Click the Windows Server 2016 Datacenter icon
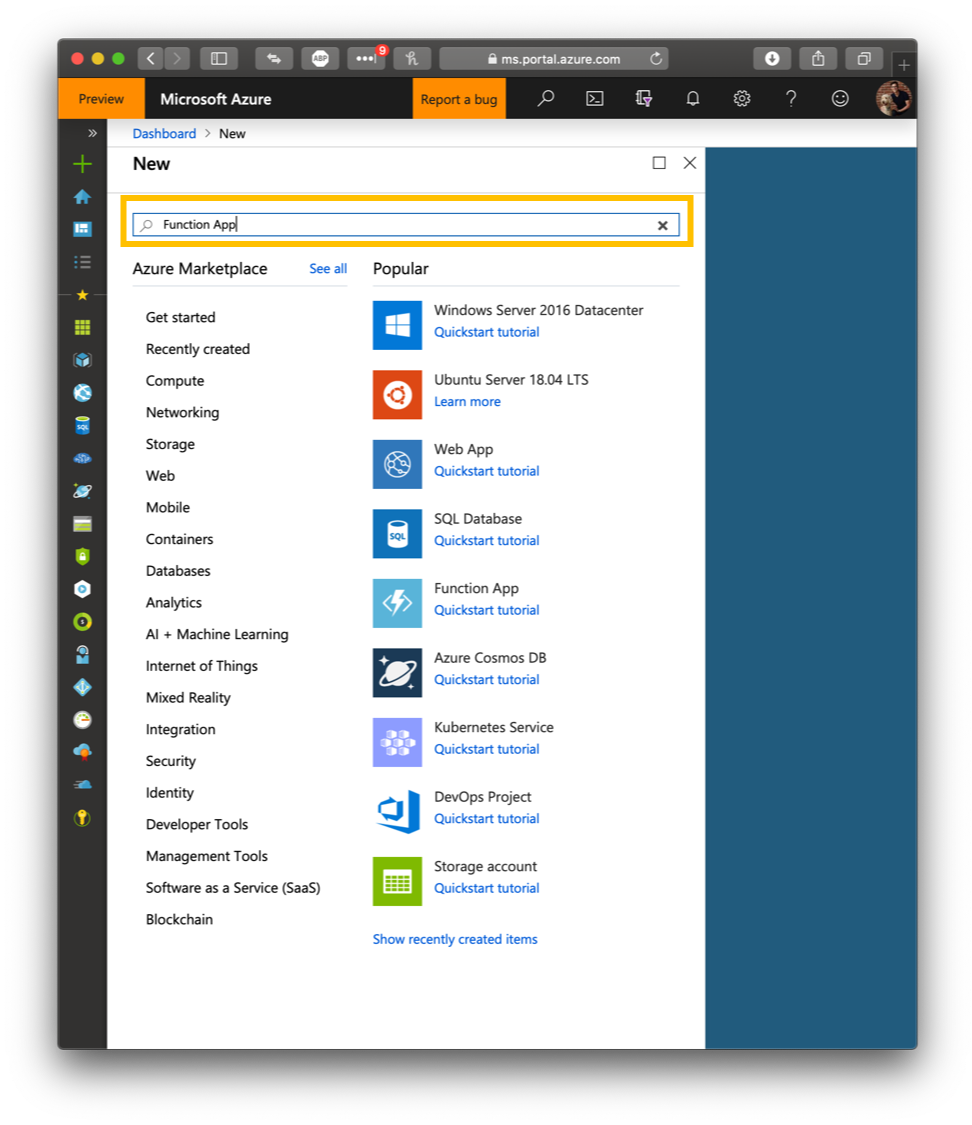The width and height of the screenshot is (972, 1125). 397,325
